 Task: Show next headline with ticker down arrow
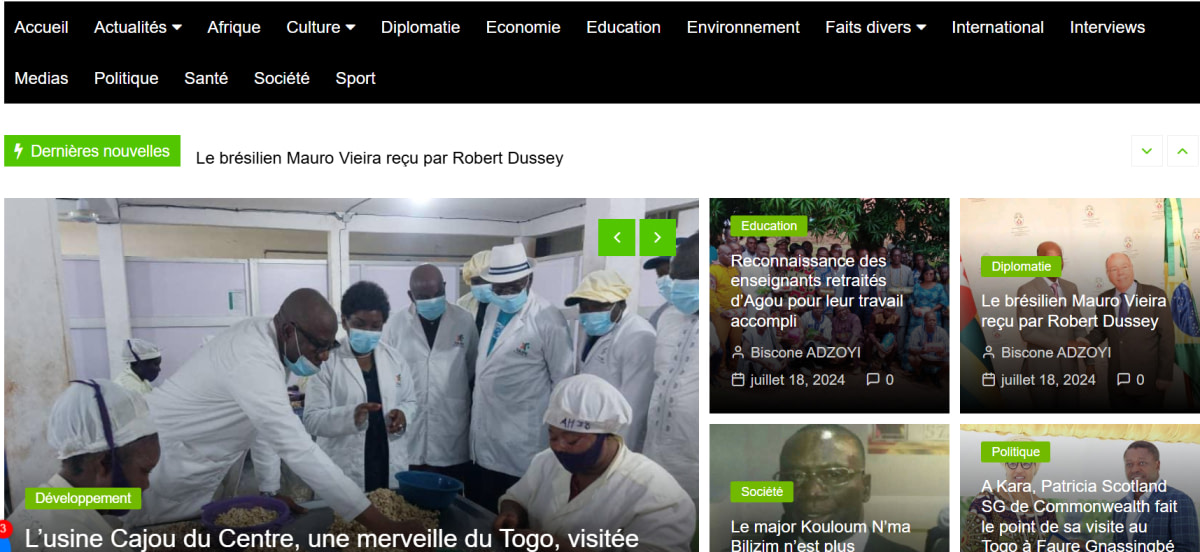tap(1147, 151)
